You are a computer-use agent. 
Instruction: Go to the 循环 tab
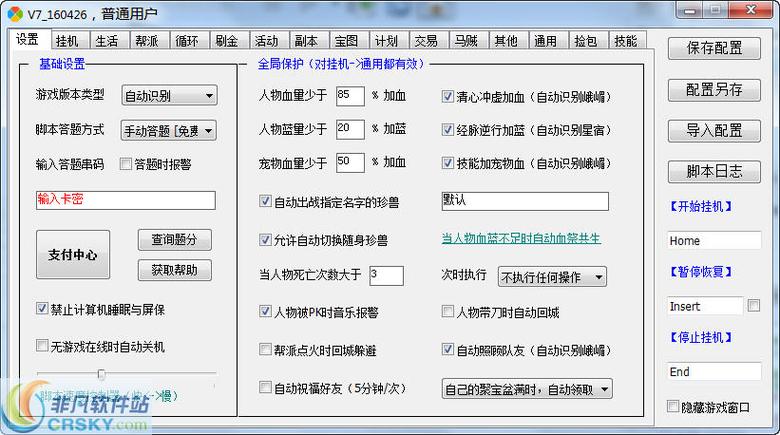(x=190, y=40)
